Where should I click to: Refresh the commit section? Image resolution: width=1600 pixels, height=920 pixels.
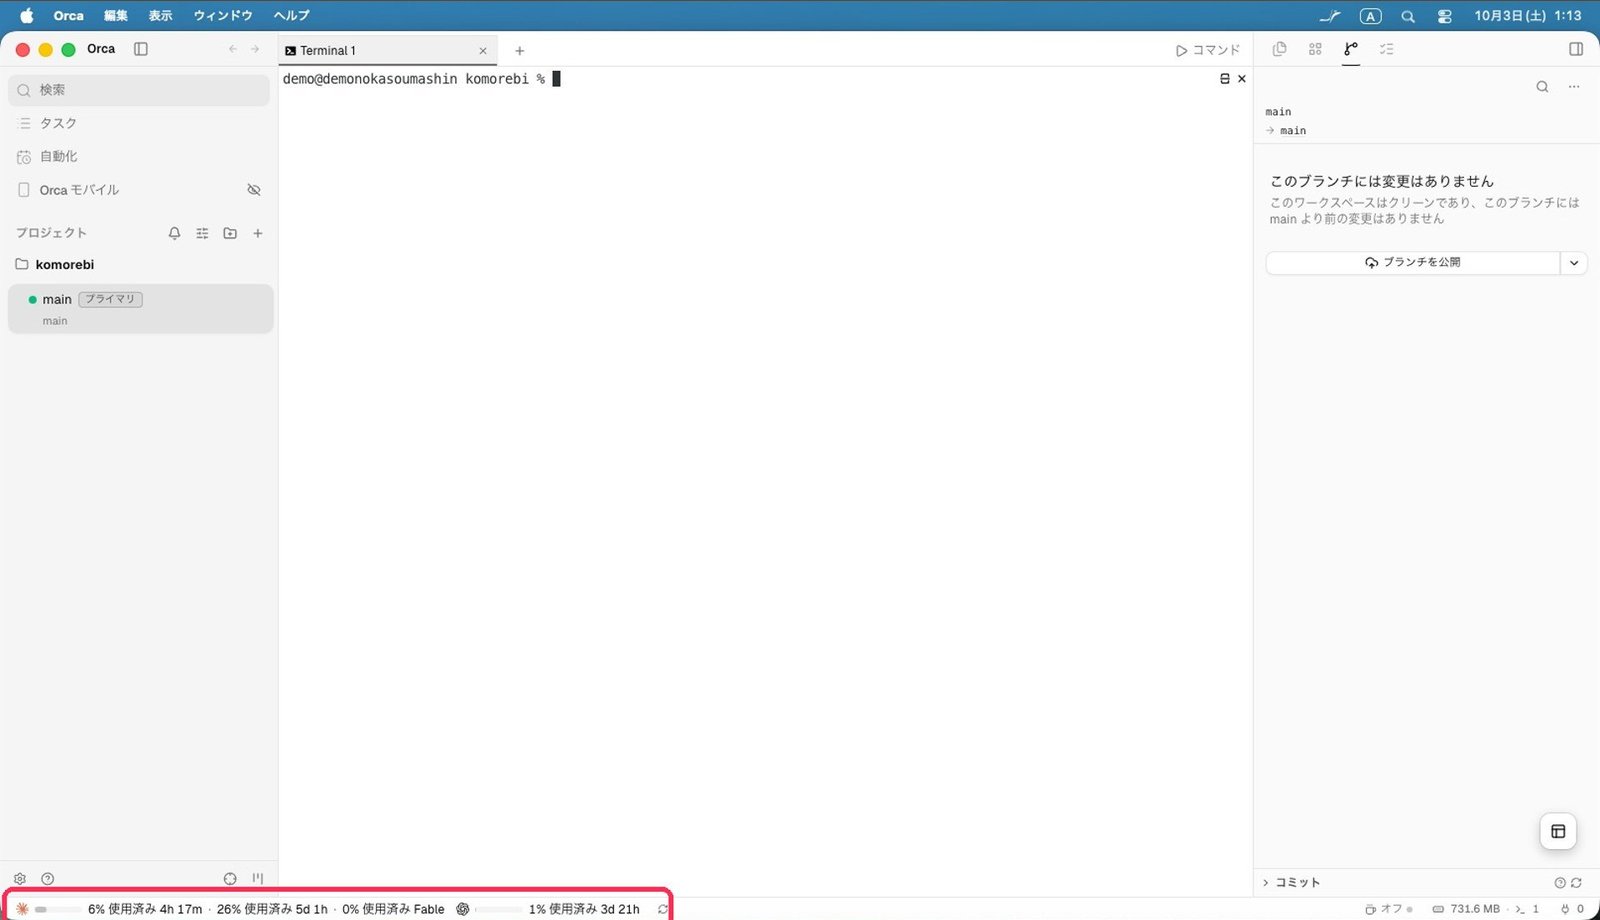1576,883
